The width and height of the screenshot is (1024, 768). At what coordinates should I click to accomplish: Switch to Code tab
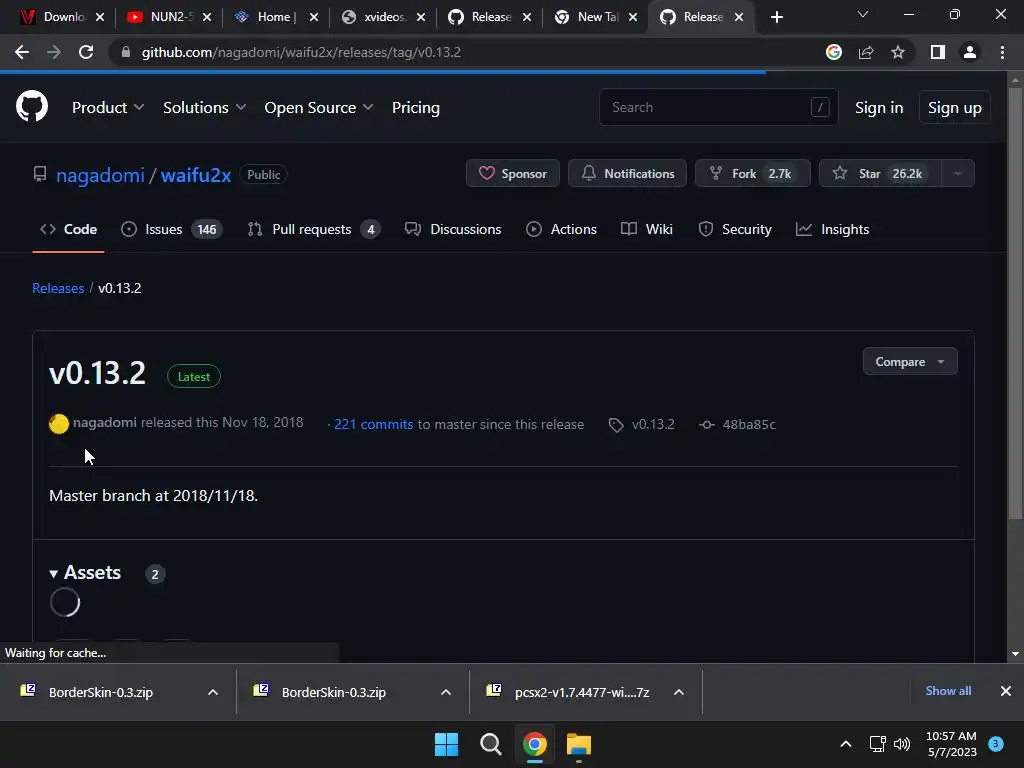[x=68, y=229]
